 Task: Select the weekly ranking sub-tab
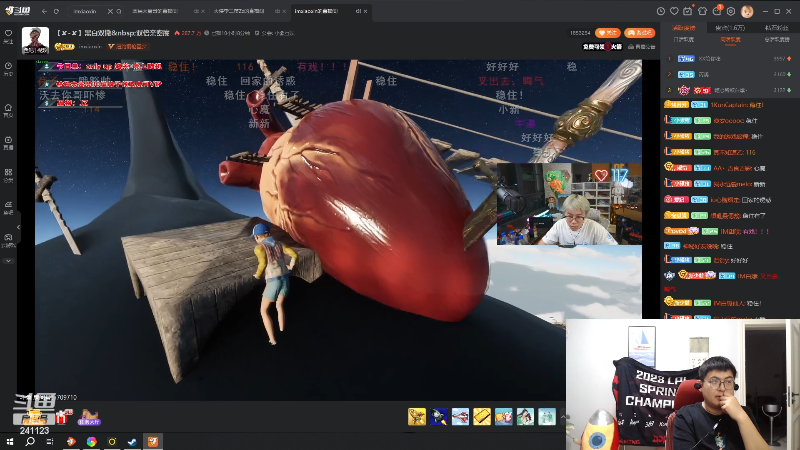click(730, 39)
